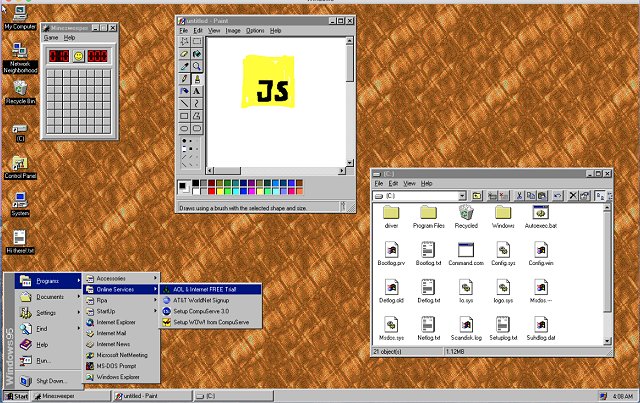Click Copy icon in C: window toolbar

(x=531, y=196)
